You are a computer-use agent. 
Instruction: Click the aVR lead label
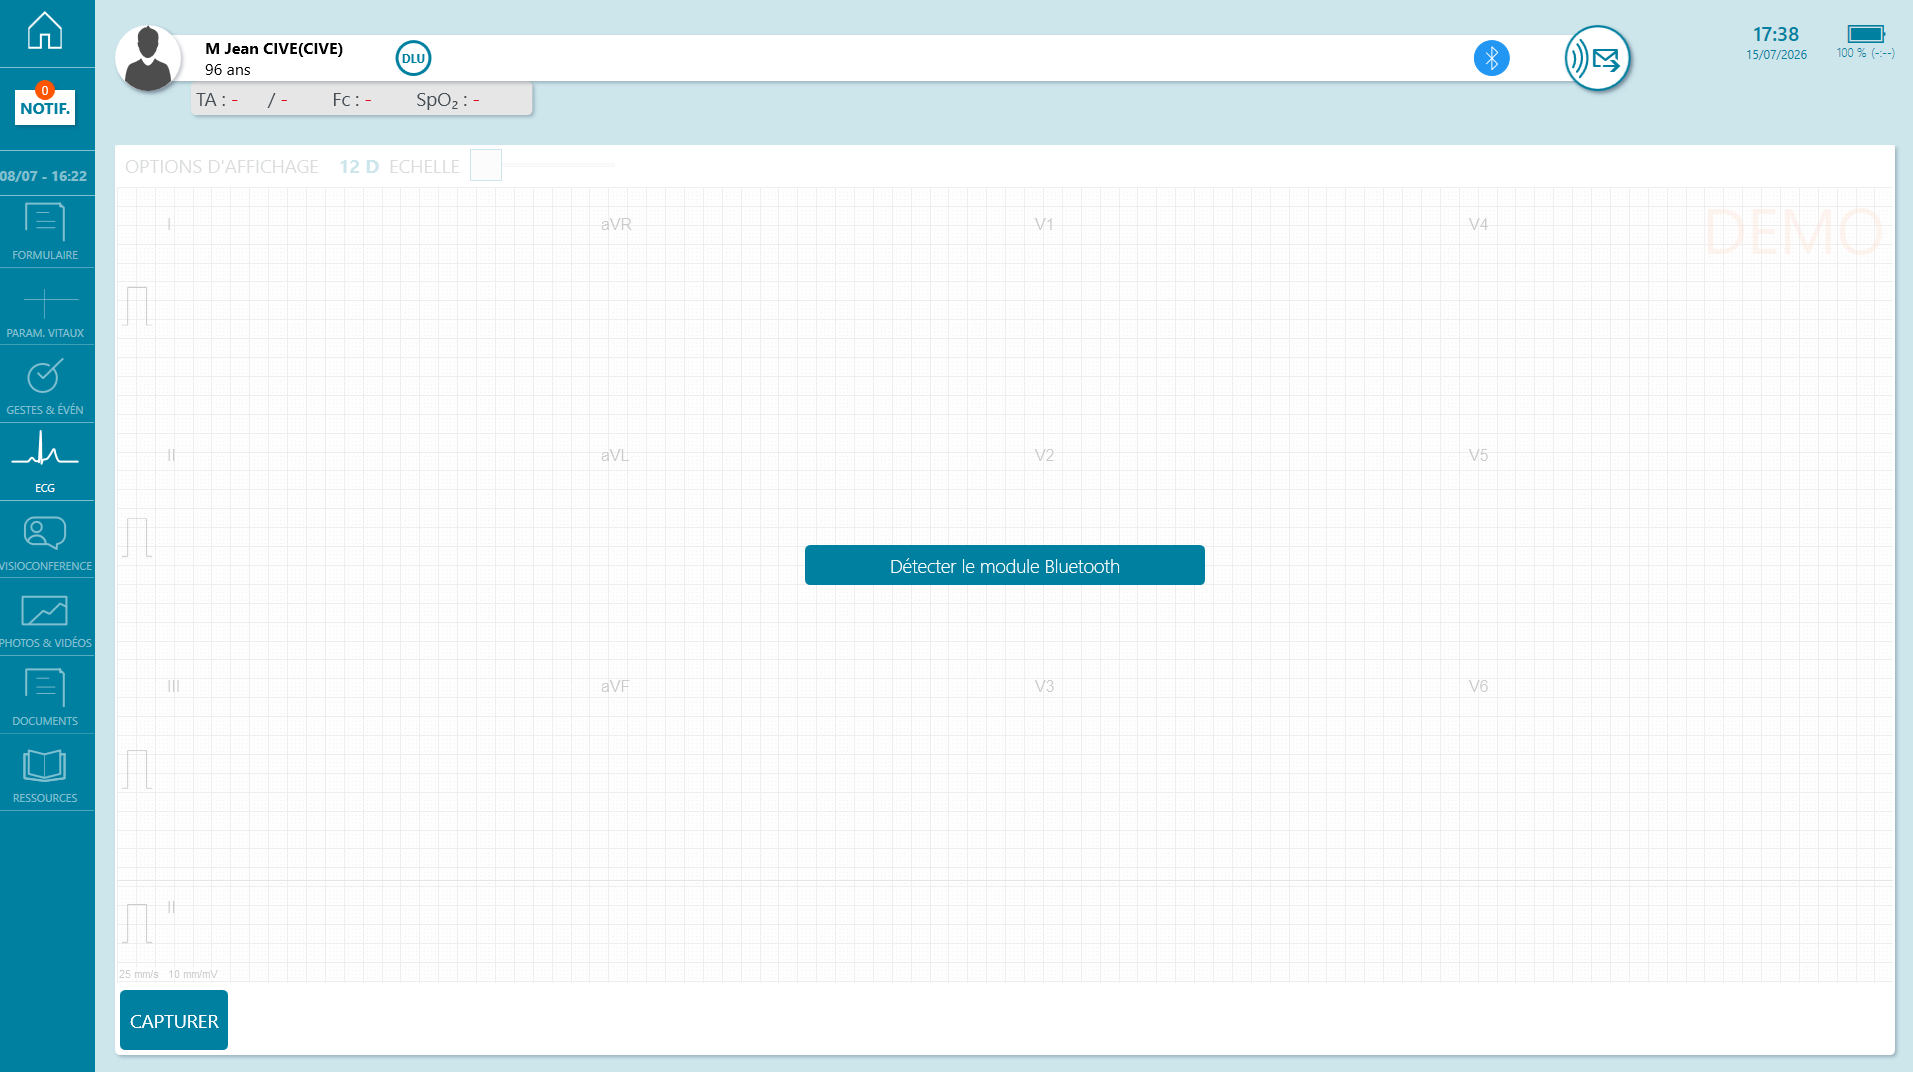[616, 224]
